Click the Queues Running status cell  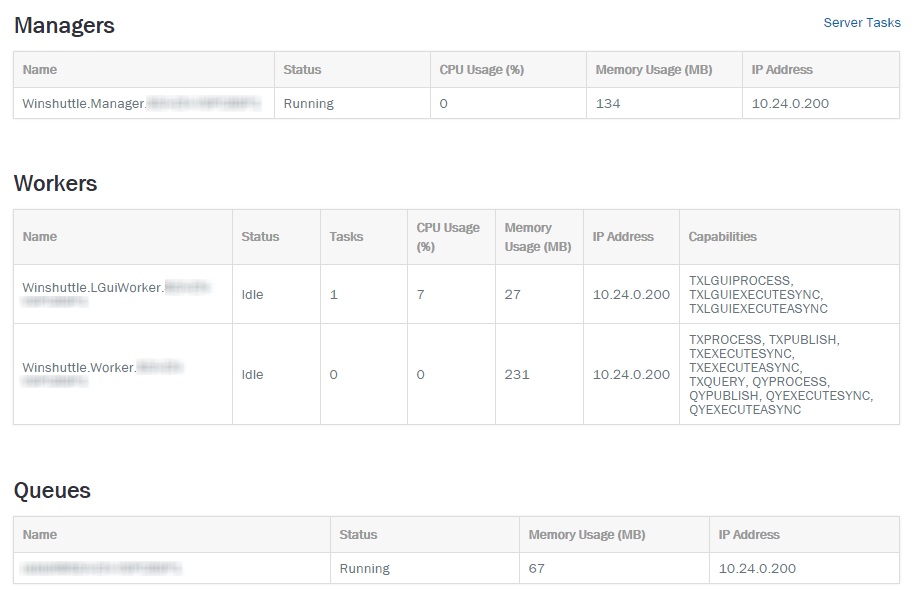[x=425, y=568]
